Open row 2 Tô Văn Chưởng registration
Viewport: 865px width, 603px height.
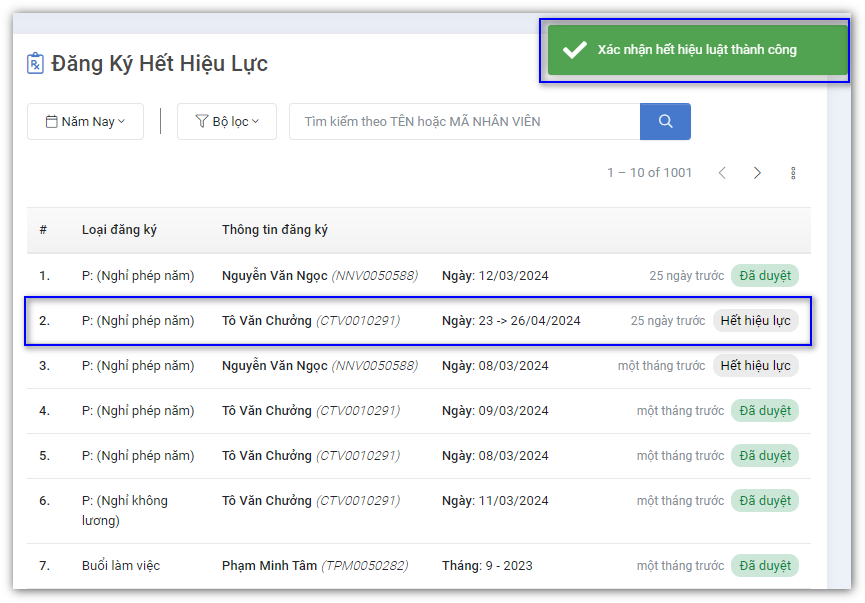pos(266,321)
